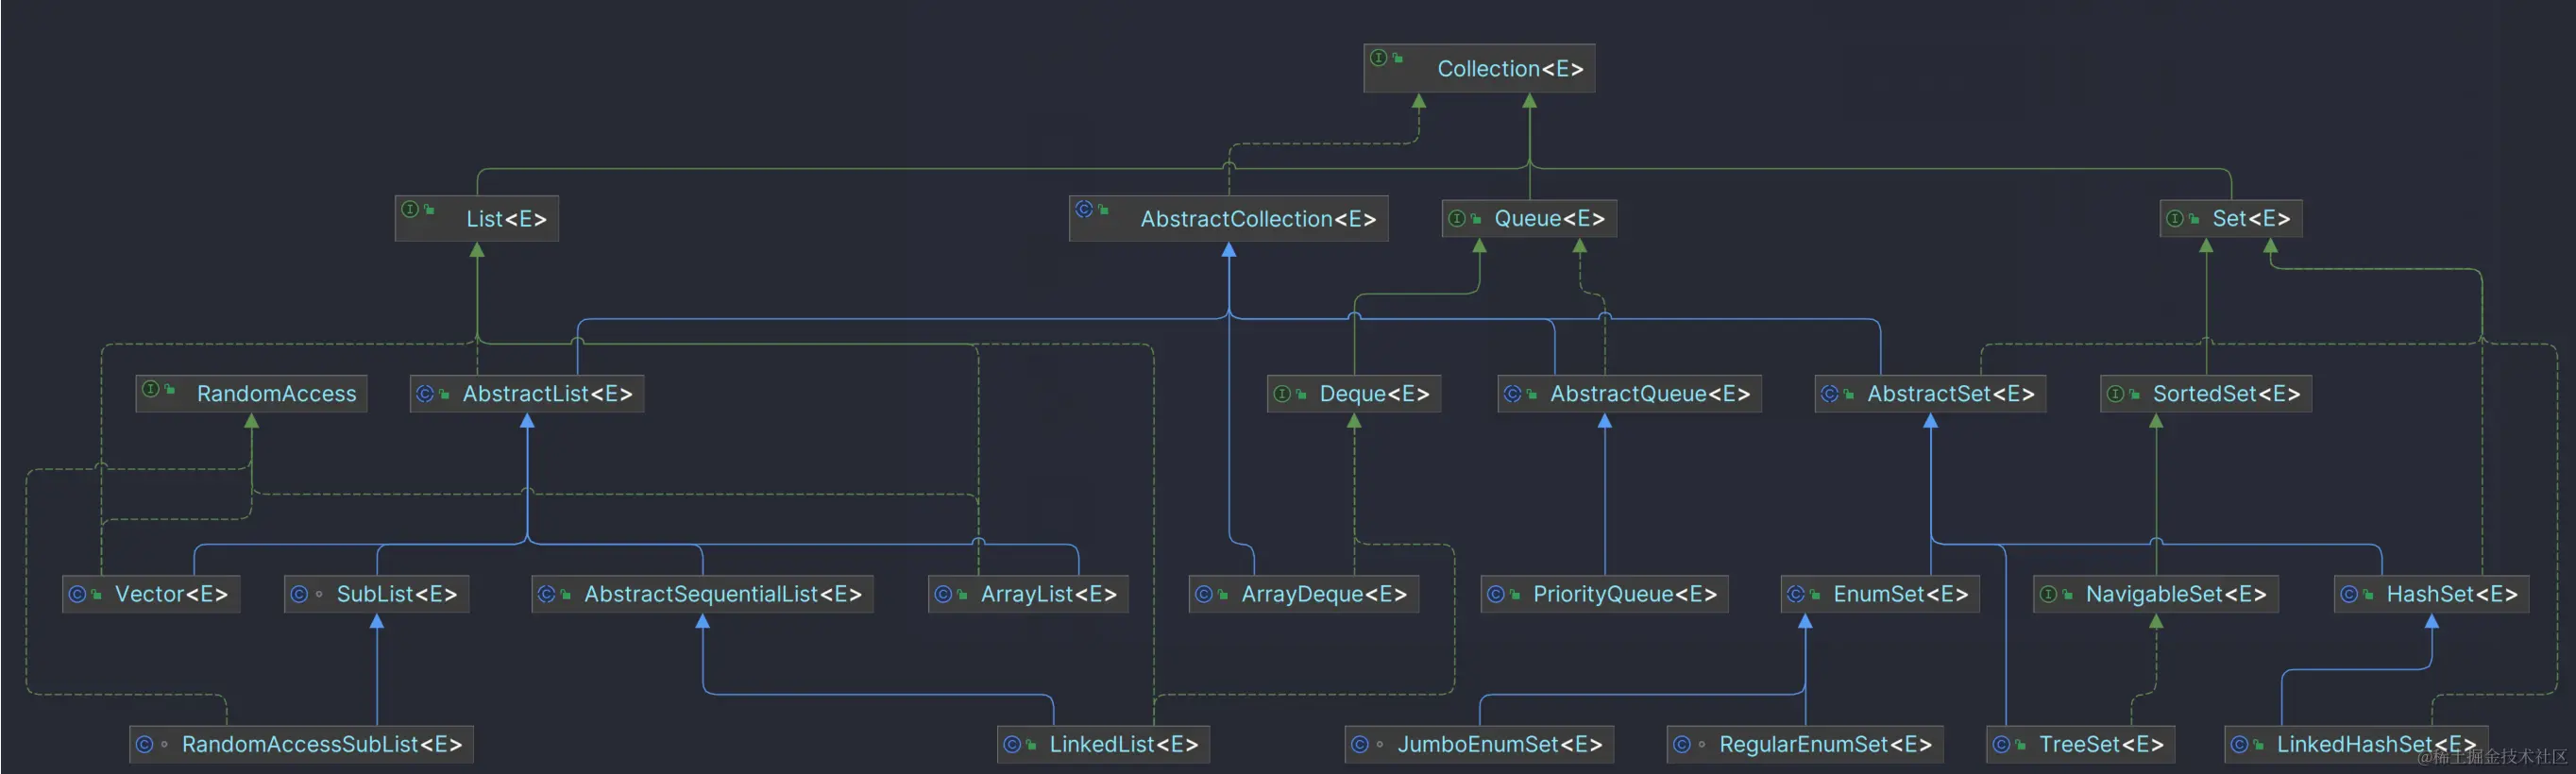The width and height of the screenshot is (2576, 774).
Task: Click the interface icon beside SortedSet<E>
Action: coord(2116,394)
